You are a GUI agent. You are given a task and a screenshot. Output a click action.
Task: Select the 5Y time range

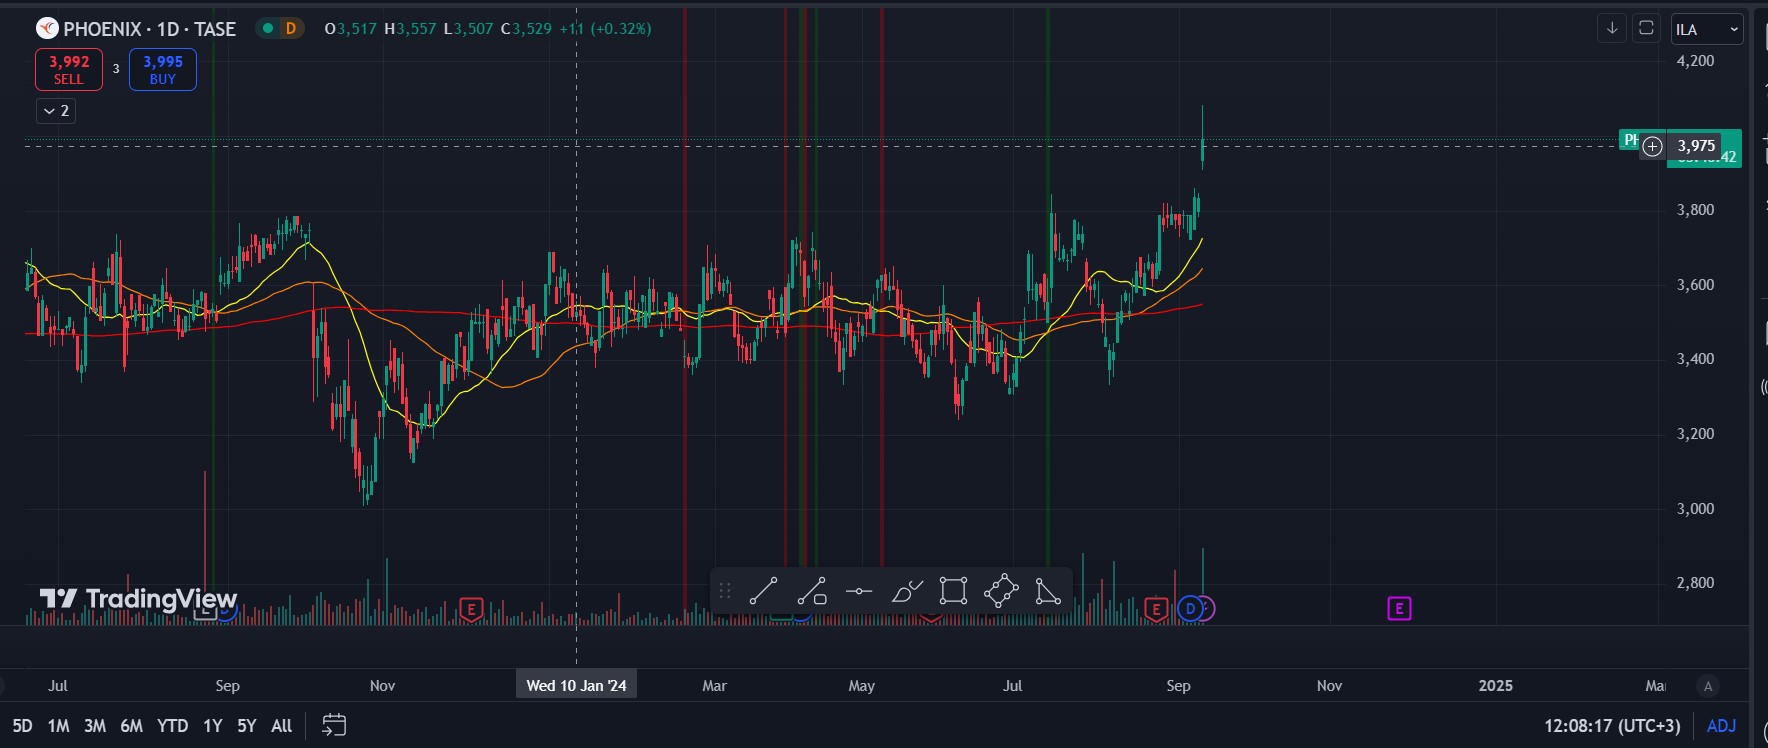[247, 726]
